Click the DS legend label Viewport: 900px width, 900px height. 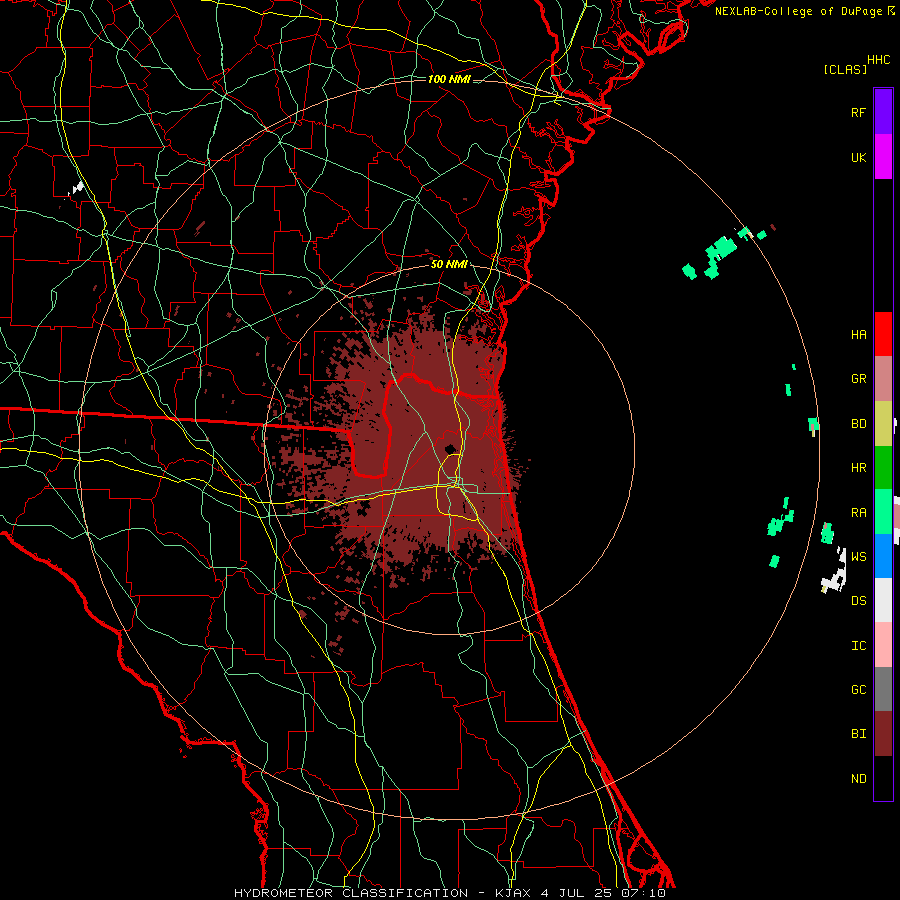858,601
